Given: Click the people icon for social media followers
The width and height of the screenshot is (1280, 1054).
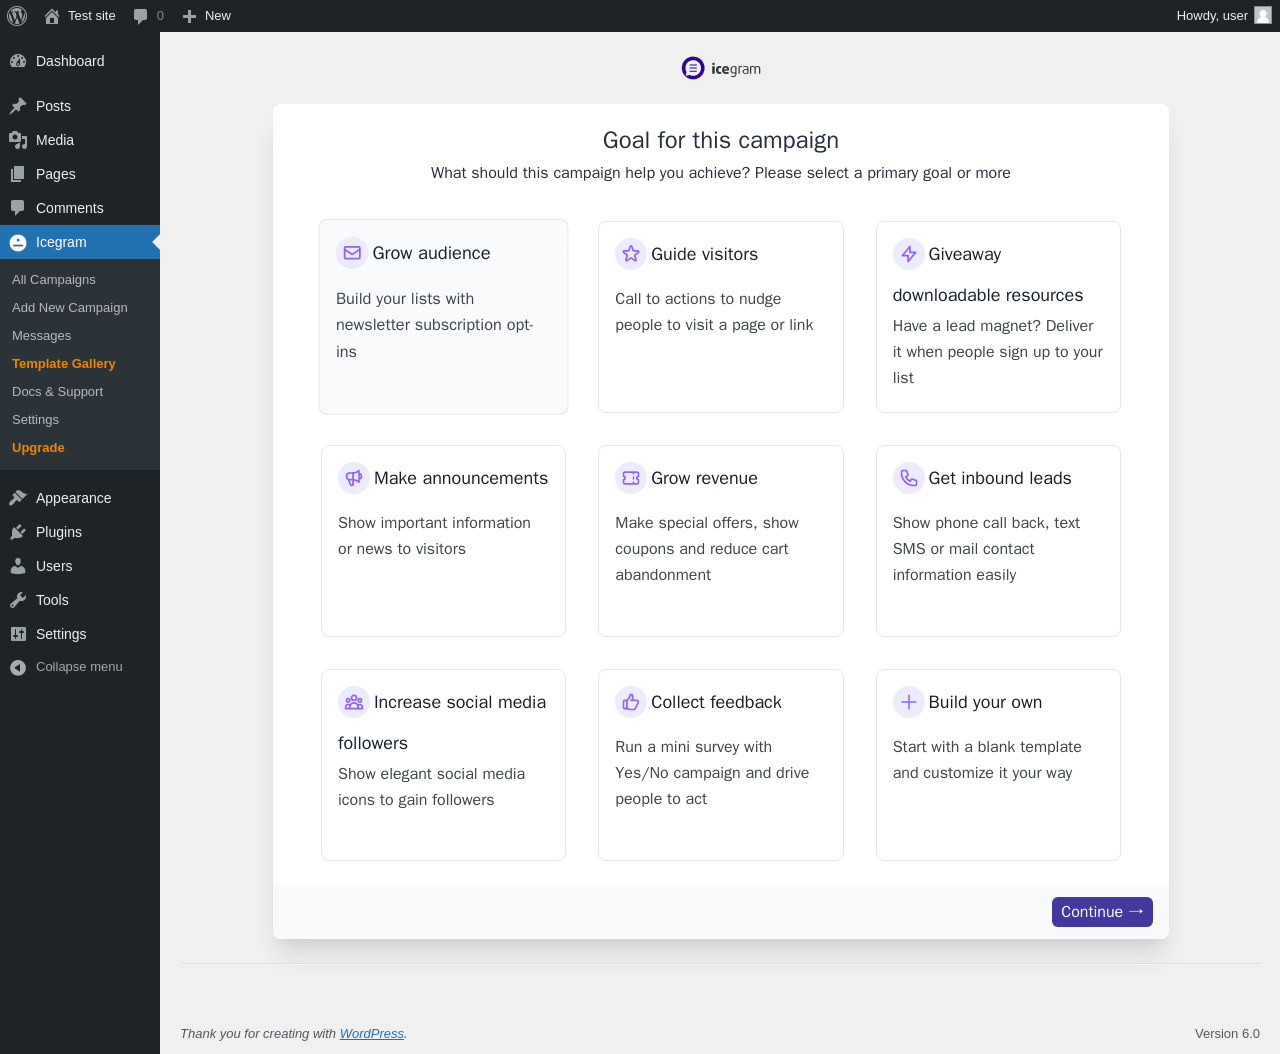Looking at the screenshot, I should point(354,702).
